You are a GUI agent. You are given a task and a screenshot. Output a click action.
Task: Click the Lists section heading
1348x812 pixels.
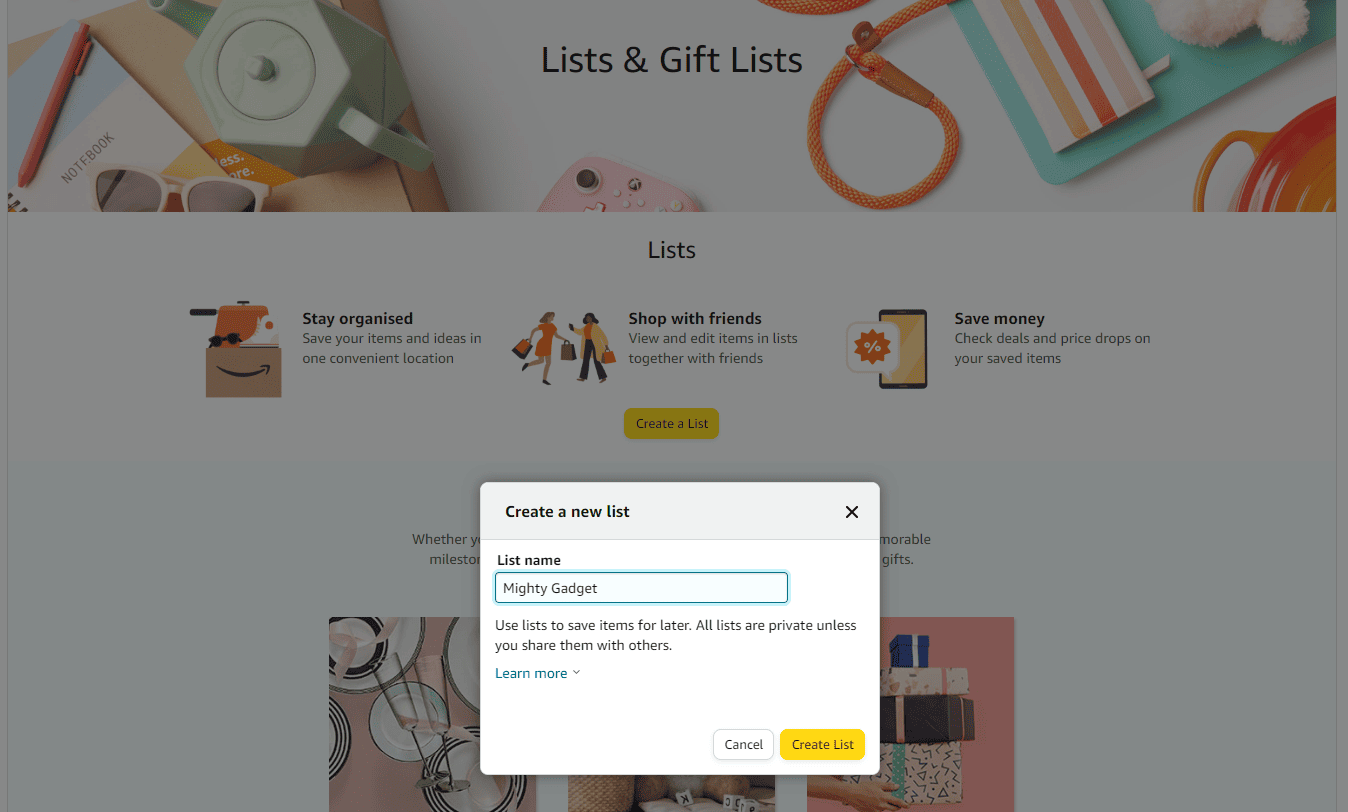(x=671, y=250)
